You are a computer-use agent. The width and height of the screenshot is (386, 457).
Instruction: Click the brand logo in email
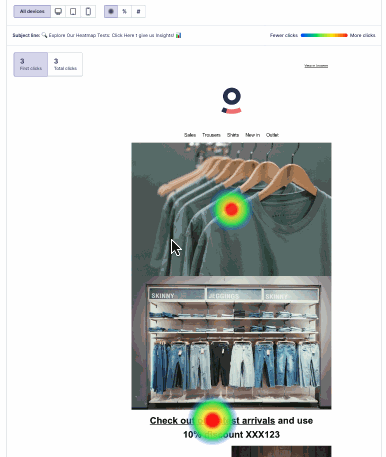231,101
